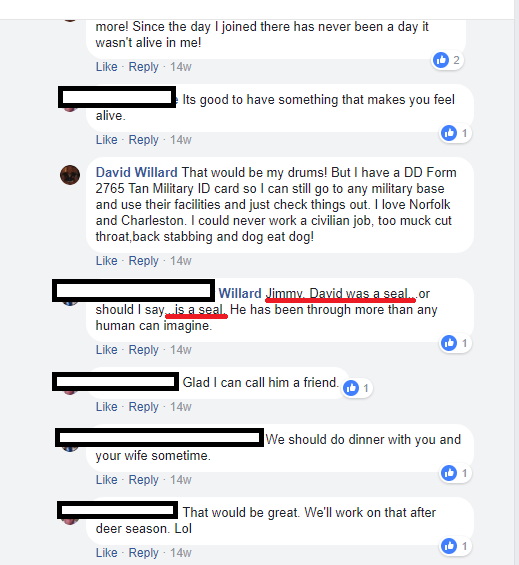Click thumbs-up icon on 'feel alive' comment
The width and height of the screenshot is (519, 565).
(449, 133)
